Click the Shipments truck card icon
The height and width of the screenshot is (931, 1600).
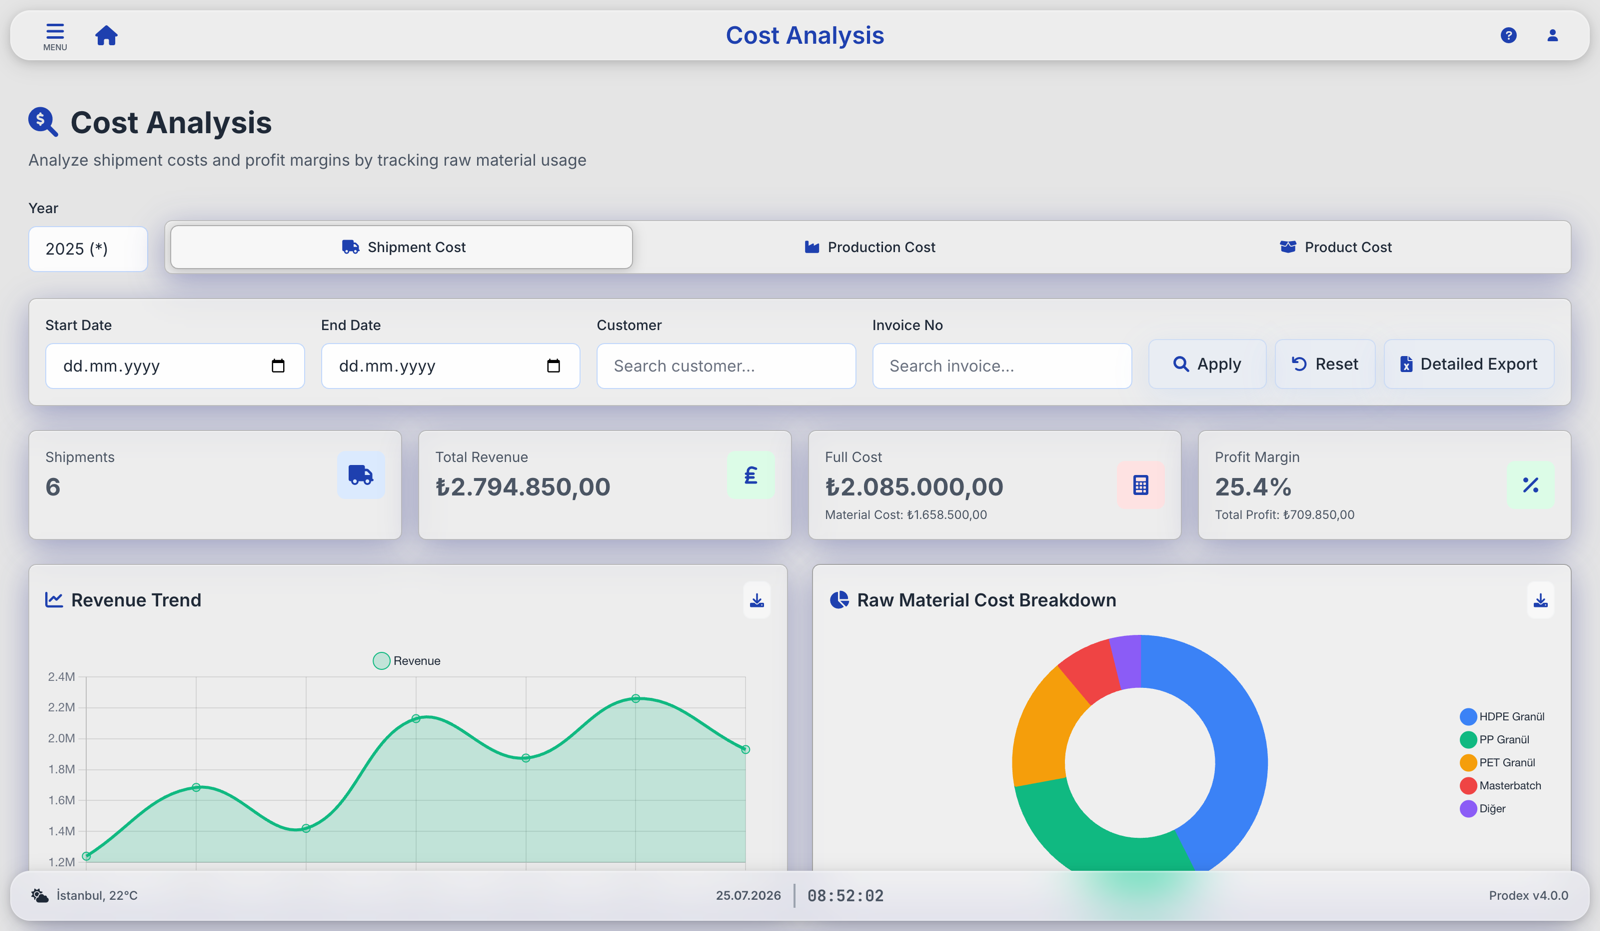tap(361, 475)
